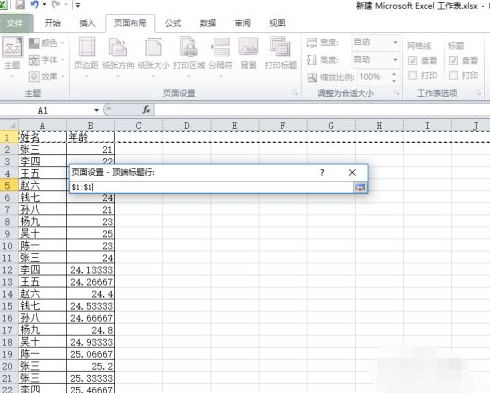The width and height of the screenshot is (490, 393).
Task: Click cell A7 containing 孙八
Action: pyautogui.click(x=42, y=210)
